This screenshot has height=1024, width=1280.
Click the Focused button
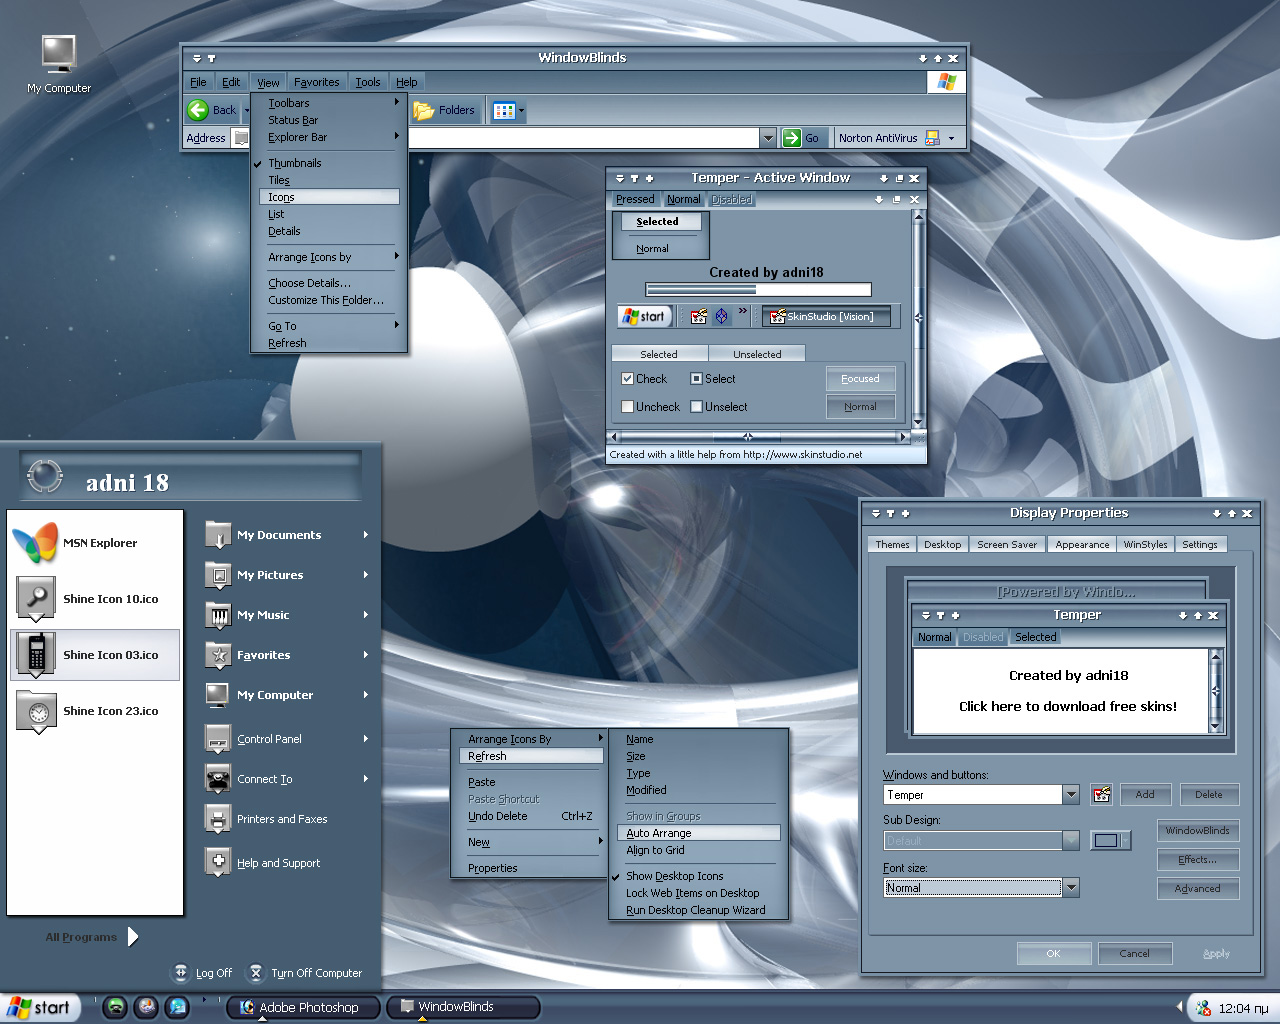click(x=860, y=379)
